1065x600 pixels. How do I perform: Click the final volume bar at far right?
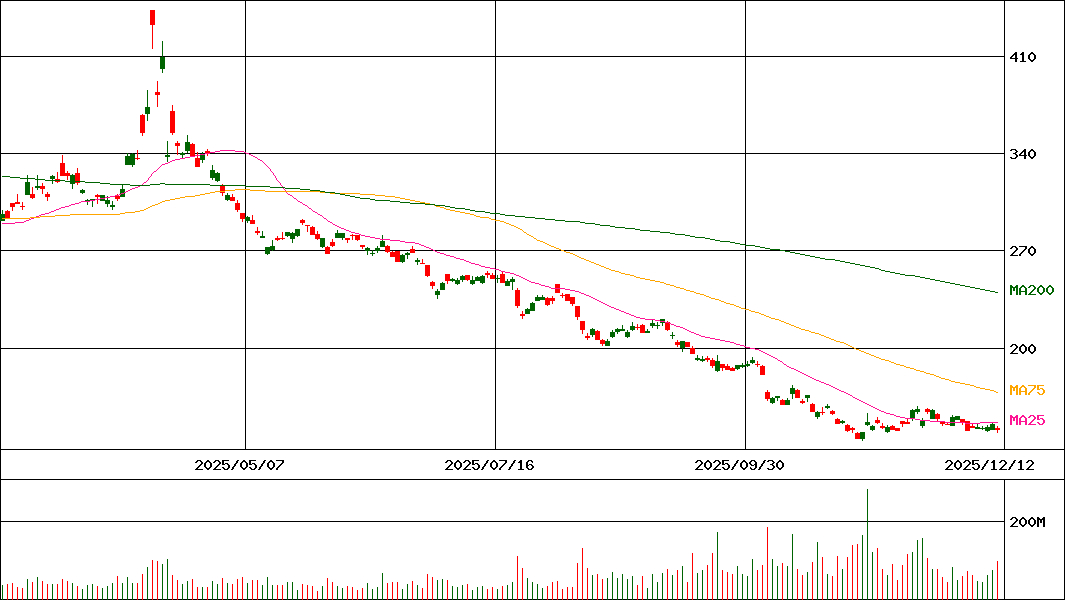click(x=997, y=579)
